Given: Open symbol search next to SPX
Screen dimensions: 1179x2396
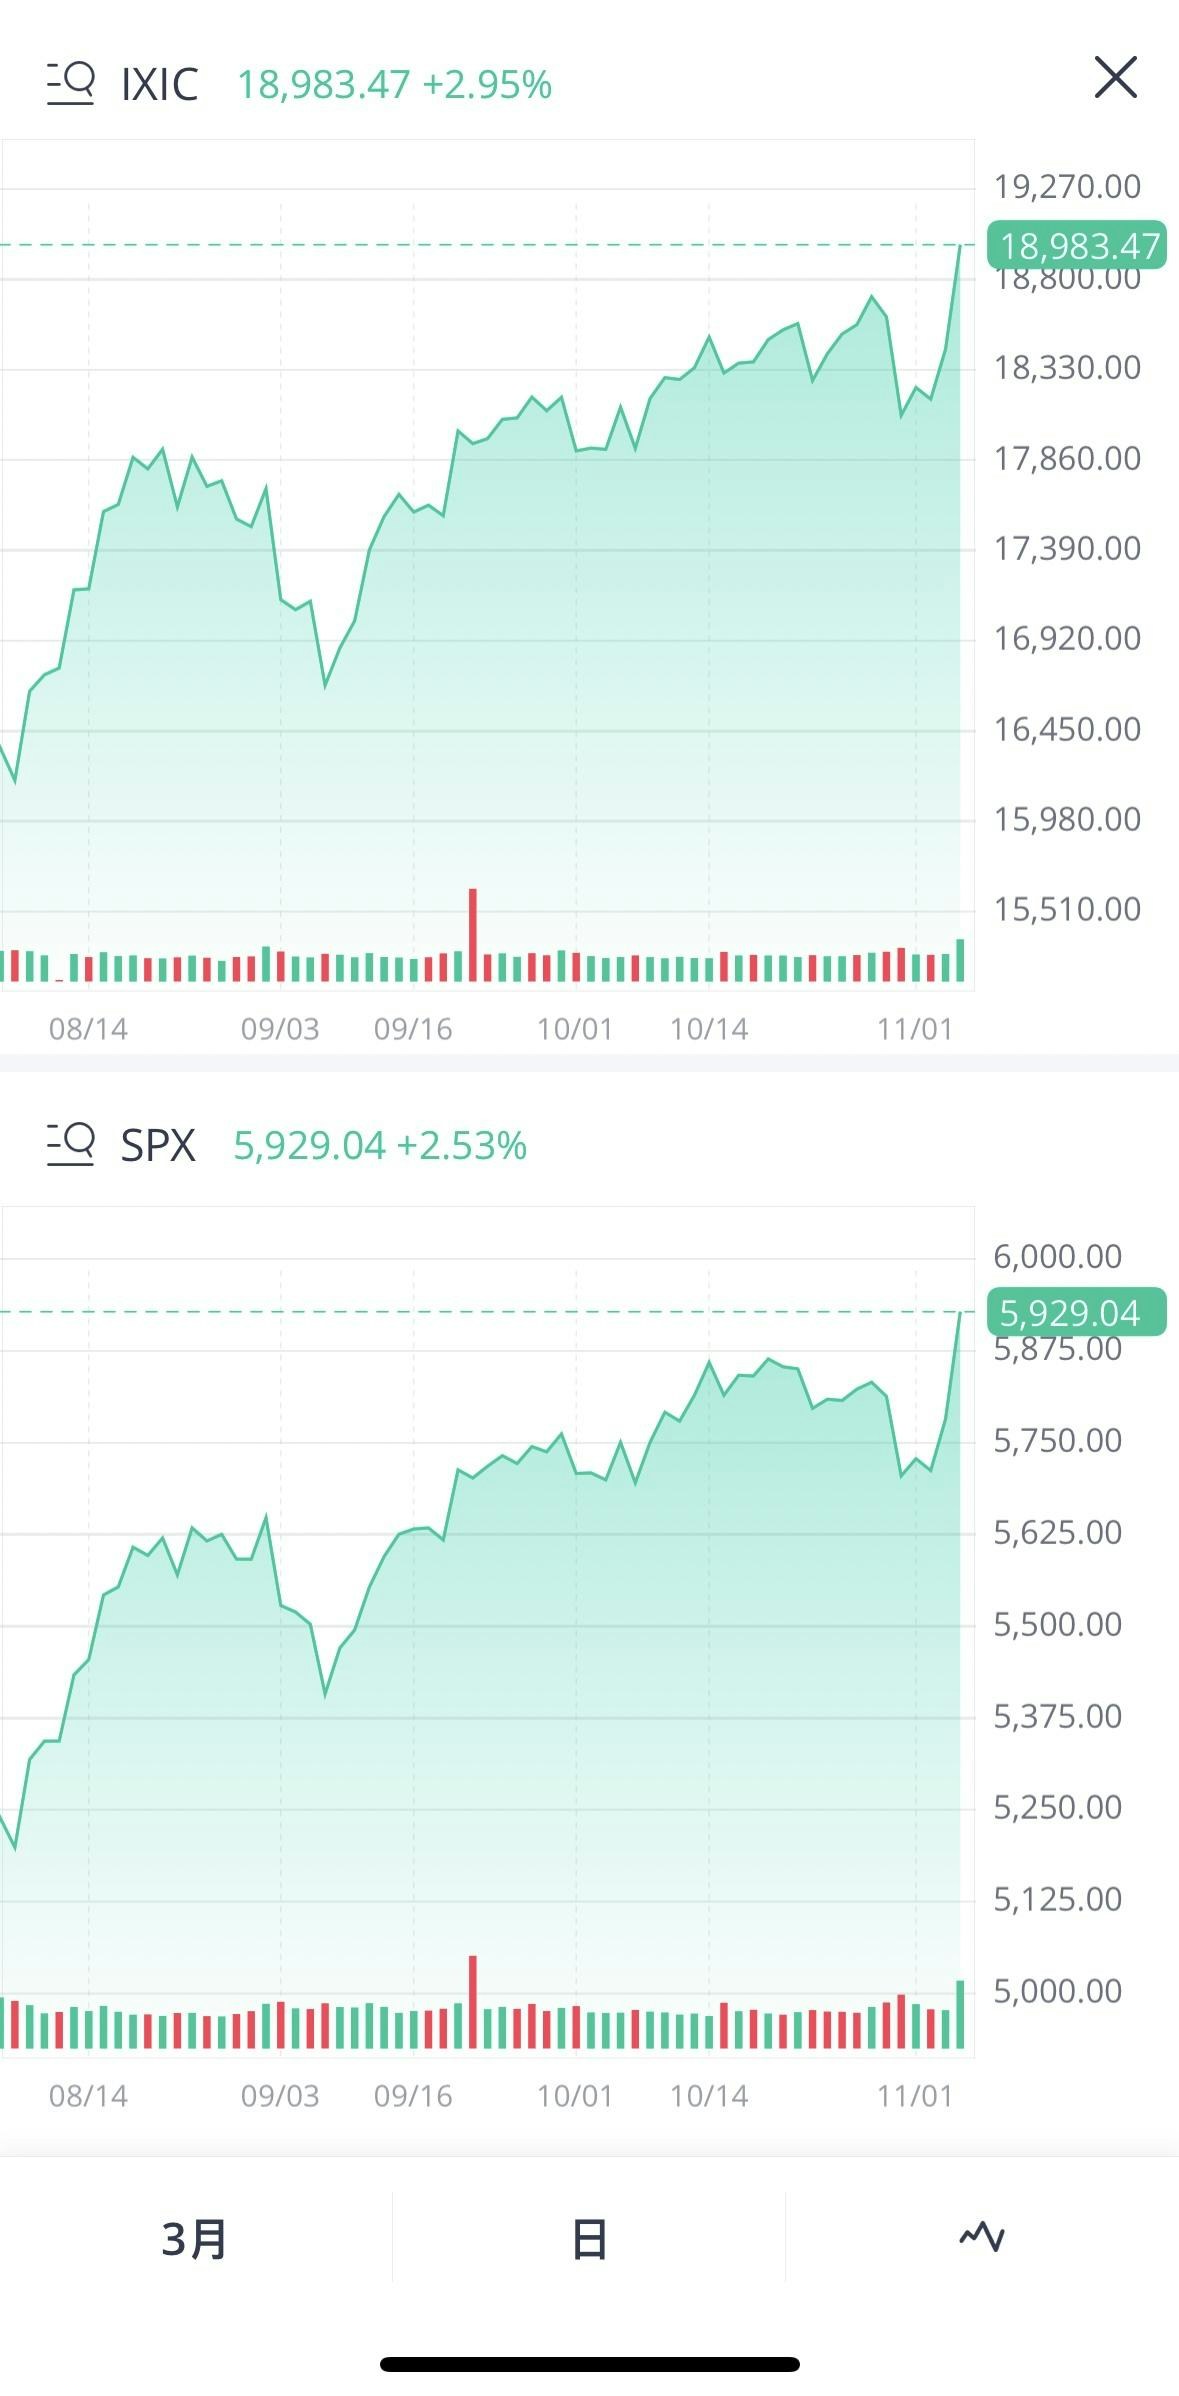Looking at the screenshot, I should click(71, 1144).
